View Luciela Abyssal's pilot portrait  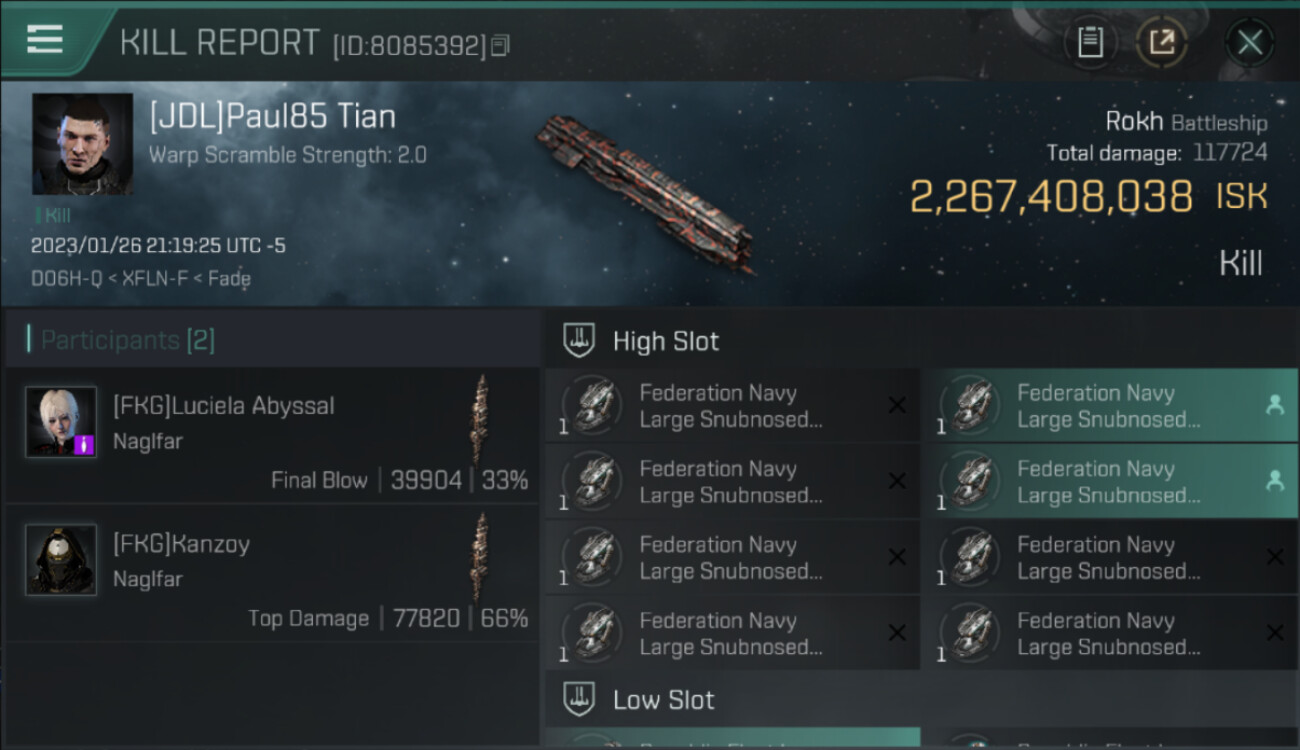click(x=61, y=422)
